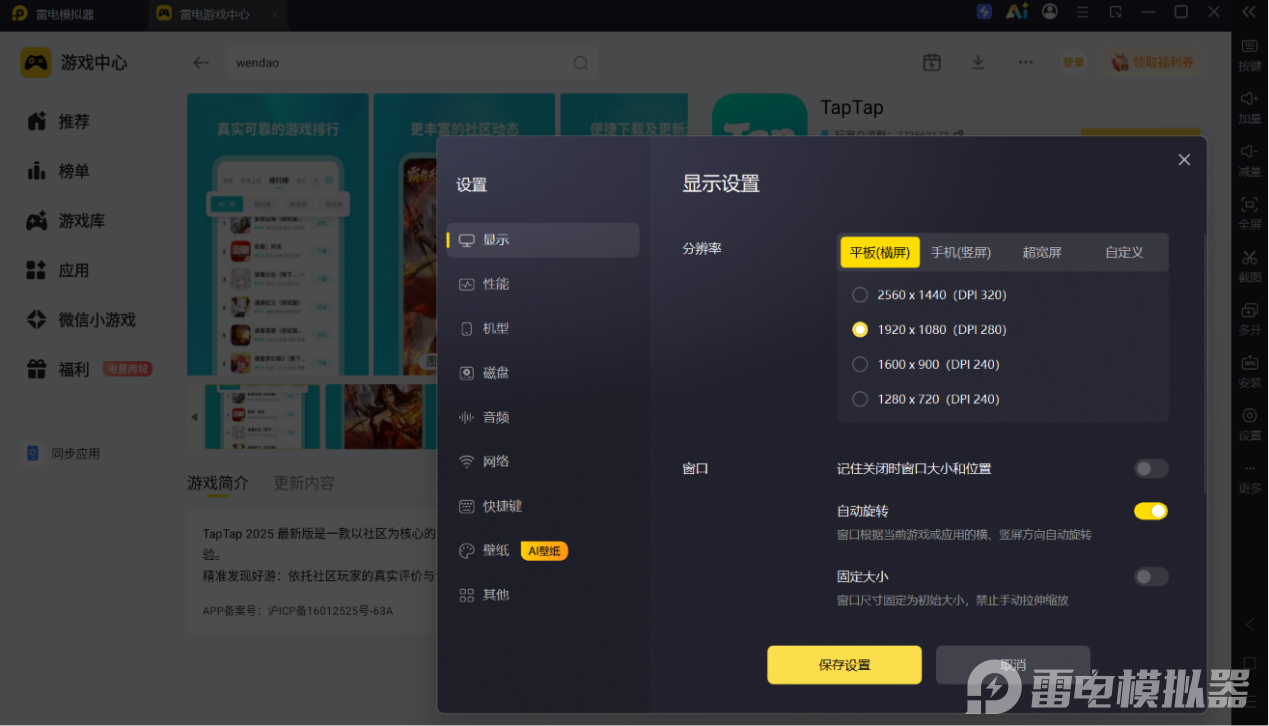Screen dimensions: 1269x726
Task: Close the settings dialog with X
Action: pyautogui.click(x=1184, y=160)
